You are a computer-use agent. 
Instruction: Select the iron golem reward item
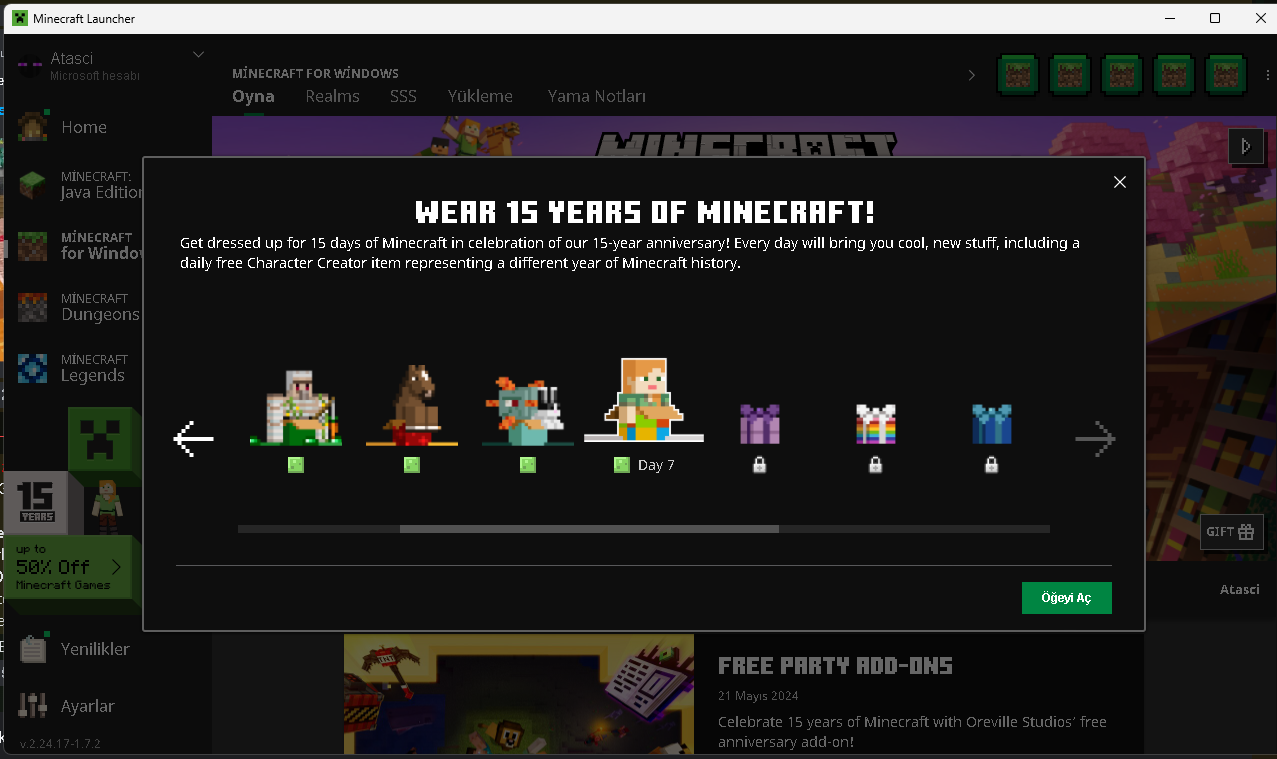point(296,406)
